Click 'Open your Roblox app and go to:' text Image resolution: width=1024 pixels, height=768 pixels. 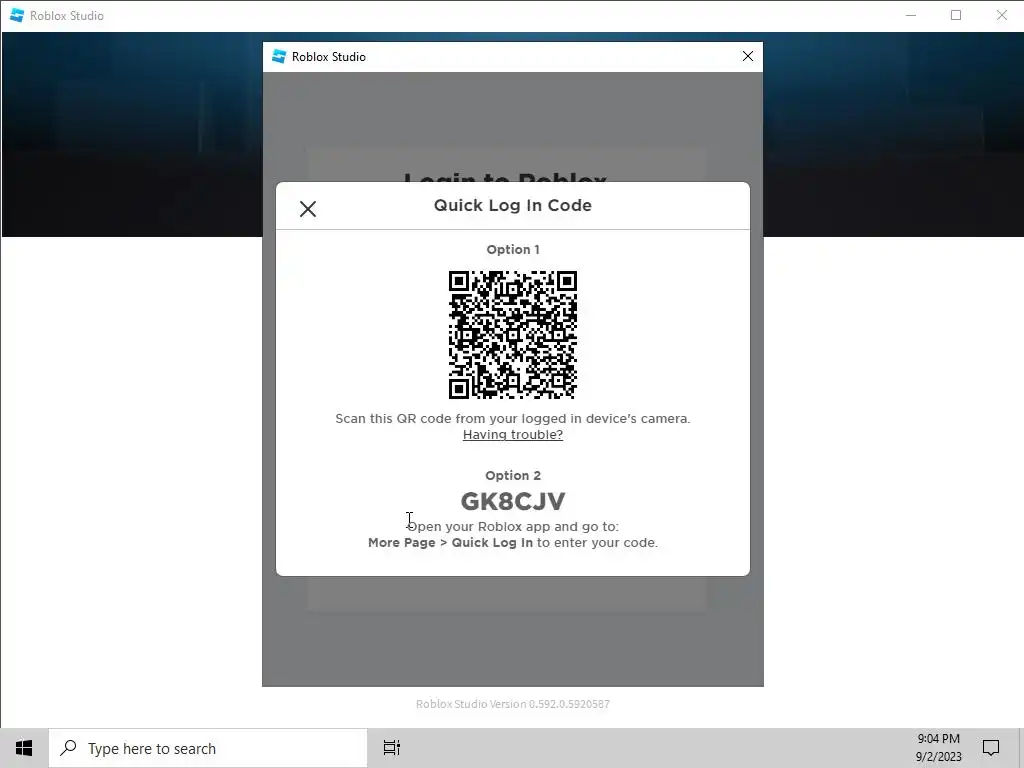tap(513, 526)
